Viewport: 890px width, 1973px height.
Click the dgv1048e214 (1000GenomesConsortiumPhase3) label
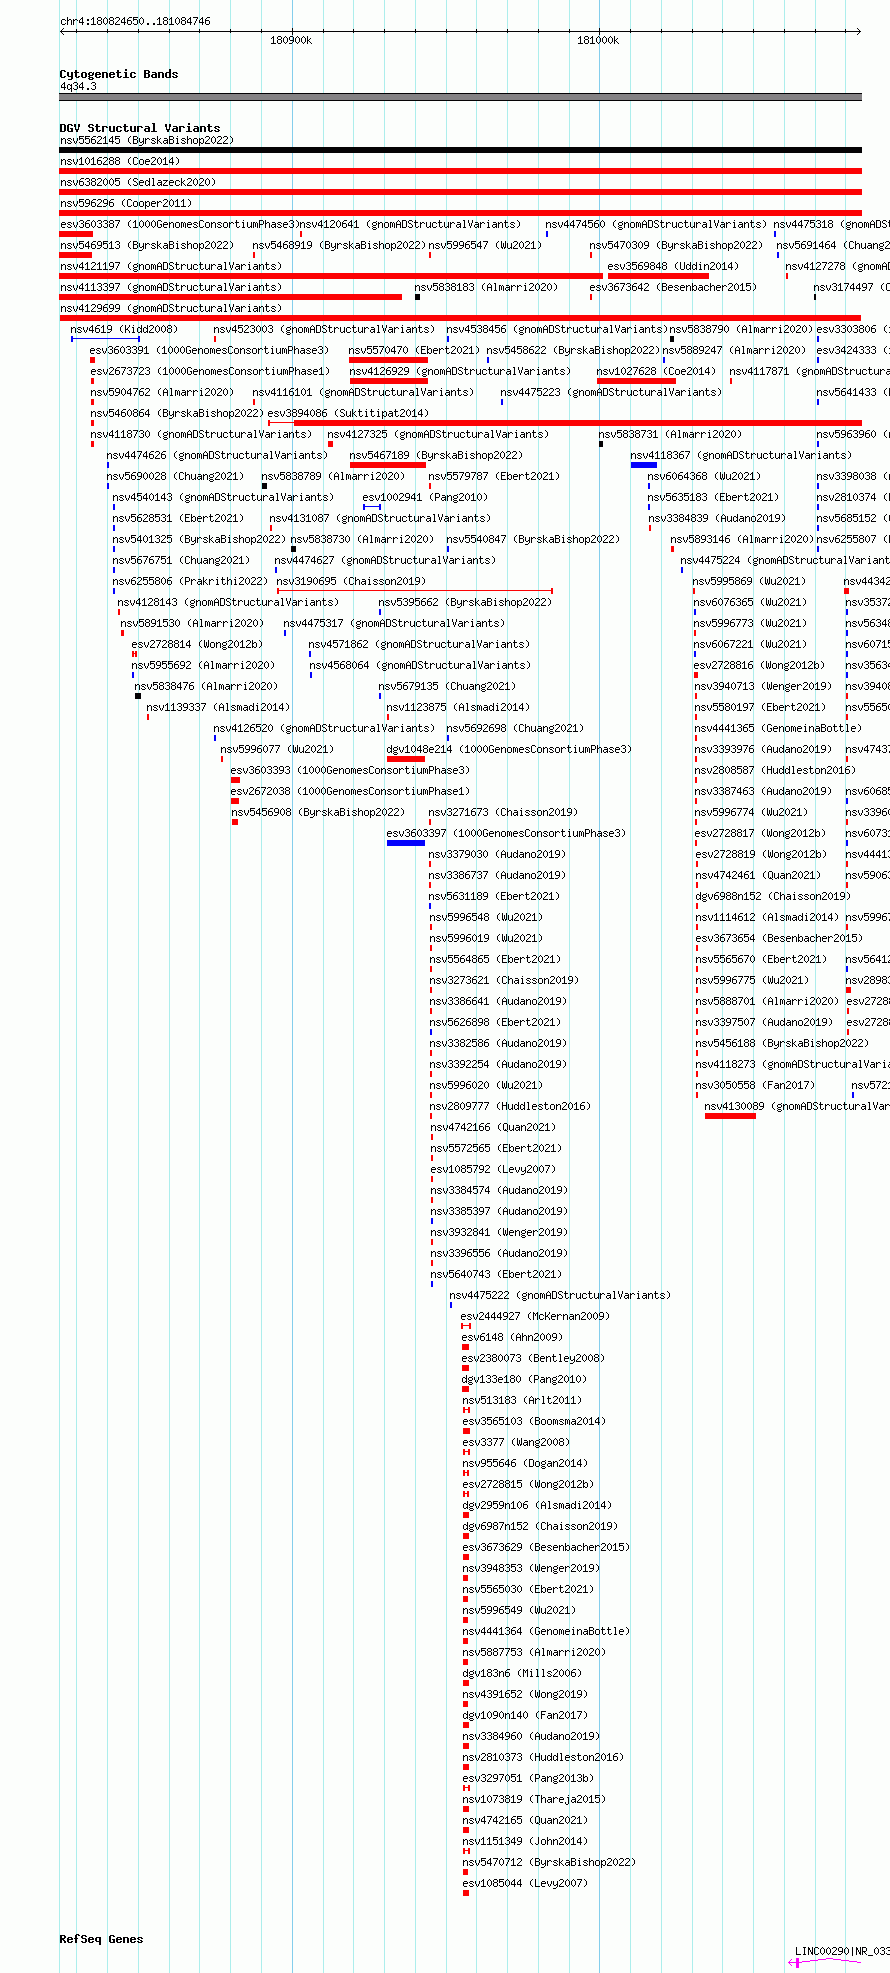point(509,749)
